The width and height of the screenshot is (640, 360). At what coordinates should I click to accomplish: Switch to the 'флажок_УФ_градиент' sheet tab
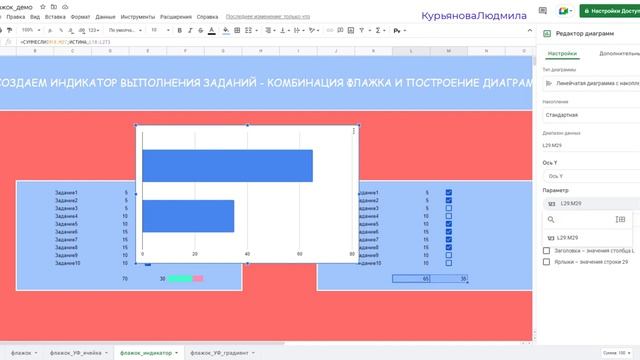point(219,353)
